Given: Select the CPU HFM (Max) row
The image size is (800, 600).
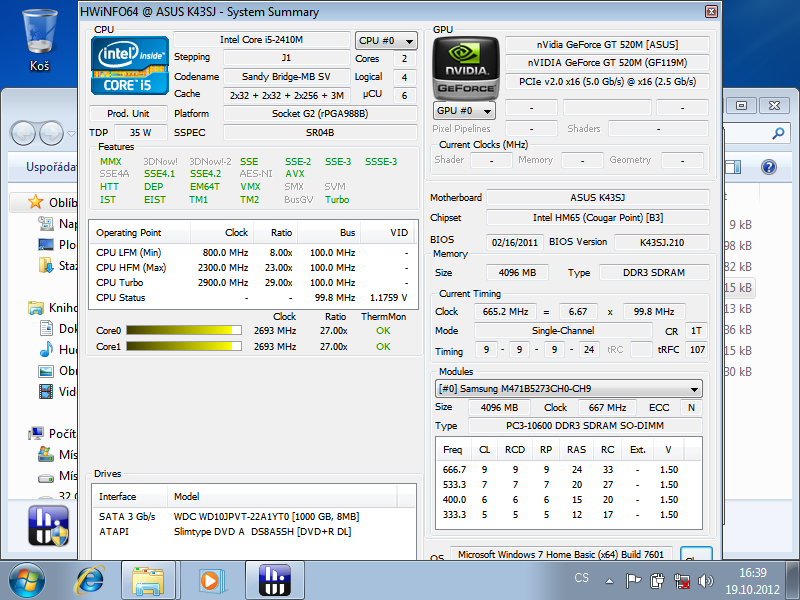Looking at the screenshot, I should [253, 267].
